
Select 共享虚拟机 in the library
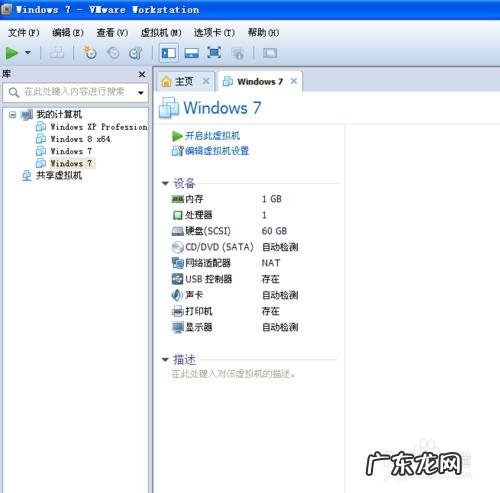[x=59, y=175]
